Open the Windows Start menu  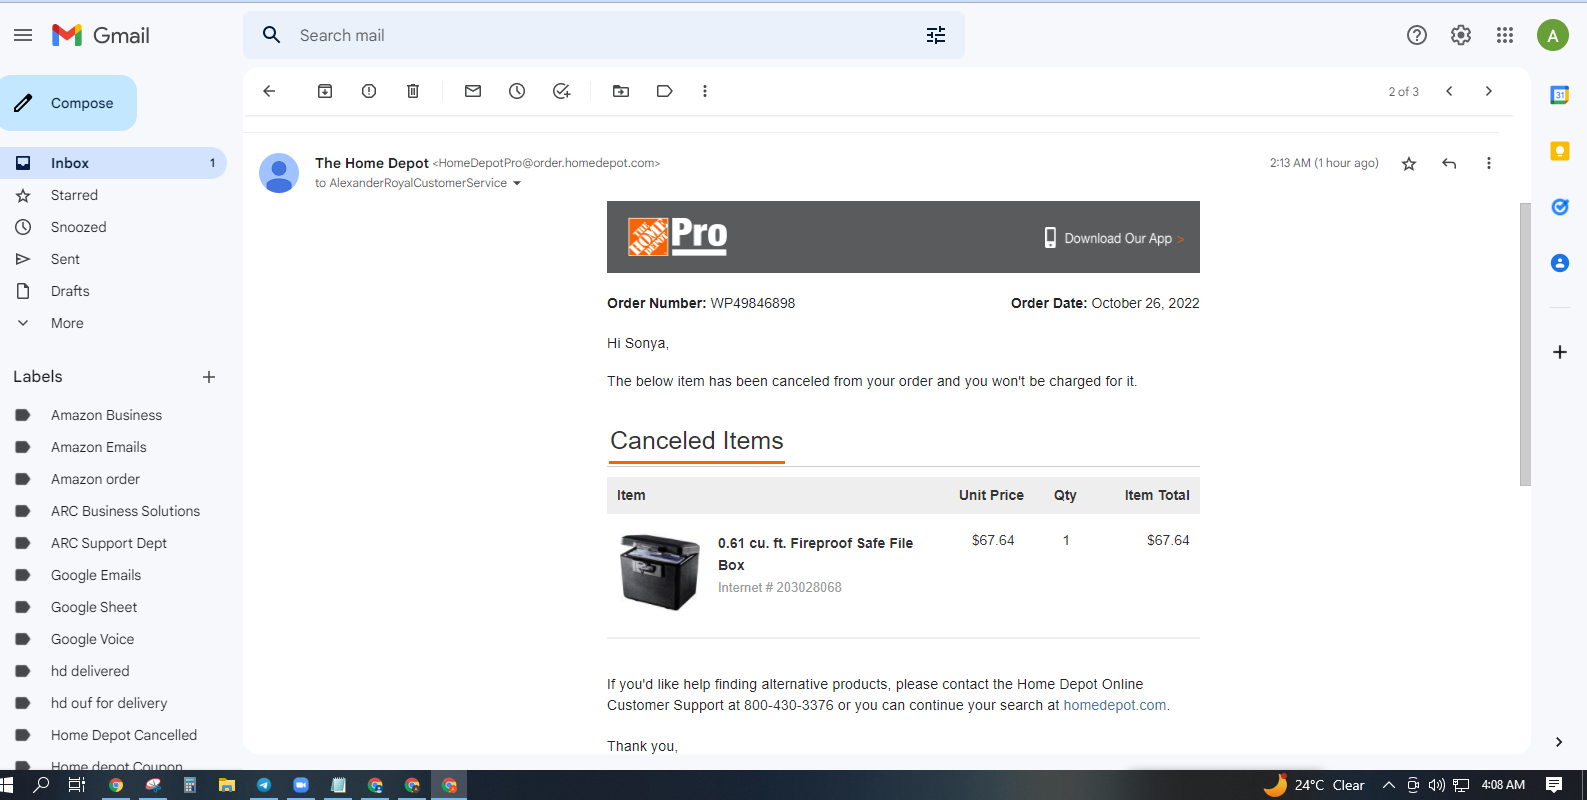pos(6,785)
